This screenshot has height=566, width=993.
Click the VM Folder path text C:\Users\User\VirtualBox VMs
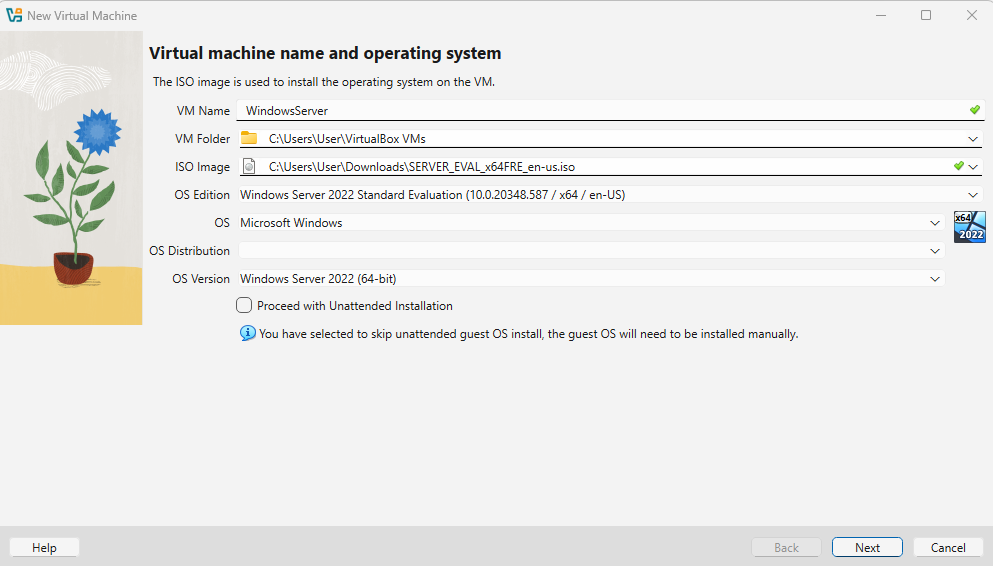point(347,139)
